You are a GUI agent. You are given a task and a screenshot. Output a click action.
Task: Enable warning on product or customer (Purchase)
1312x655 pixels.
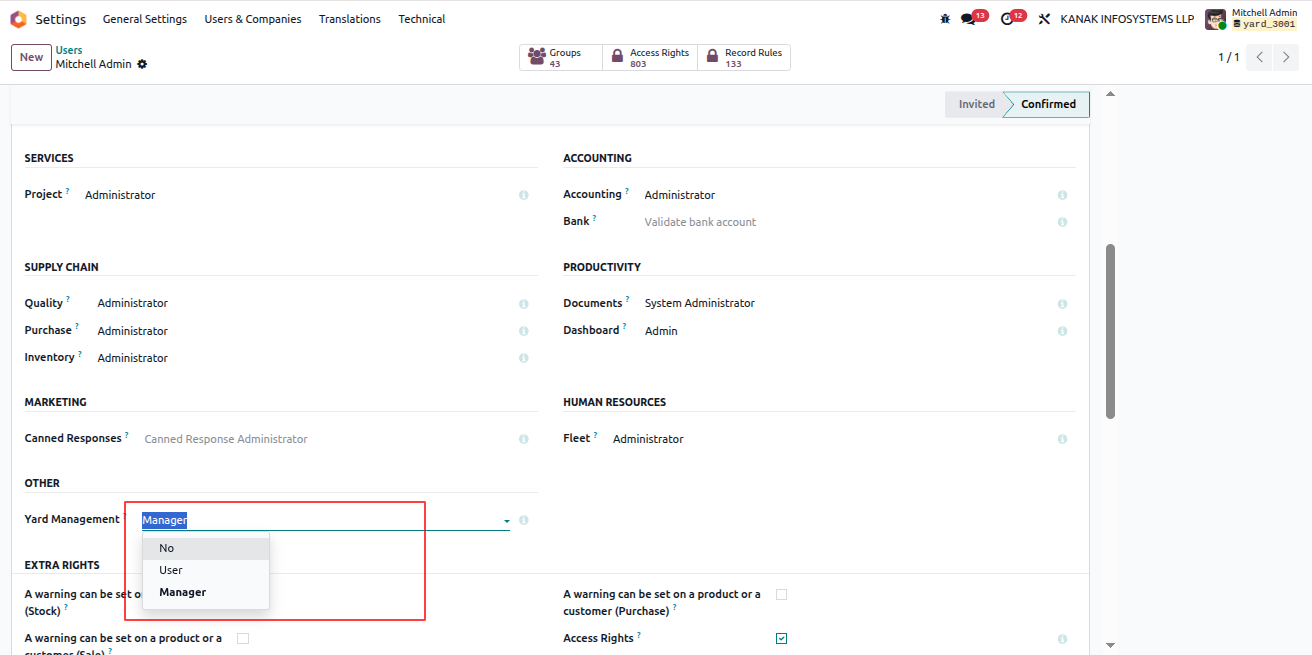coord(781,594)
